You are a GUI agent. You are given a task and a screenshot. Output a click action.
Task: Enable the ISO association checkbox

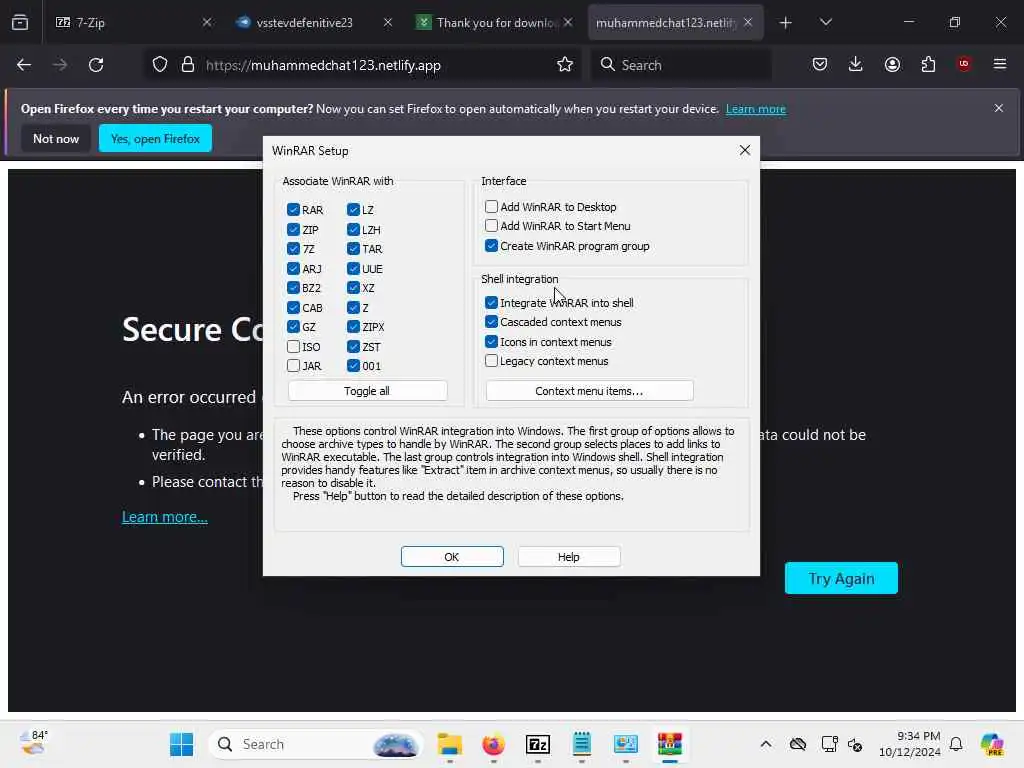coord(293,347)
